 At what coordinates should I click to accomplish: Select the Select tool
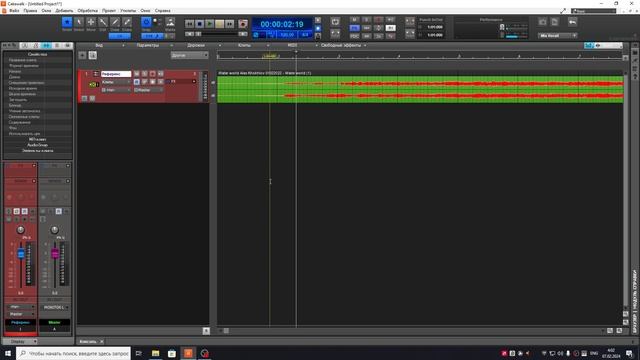point(79,22)
